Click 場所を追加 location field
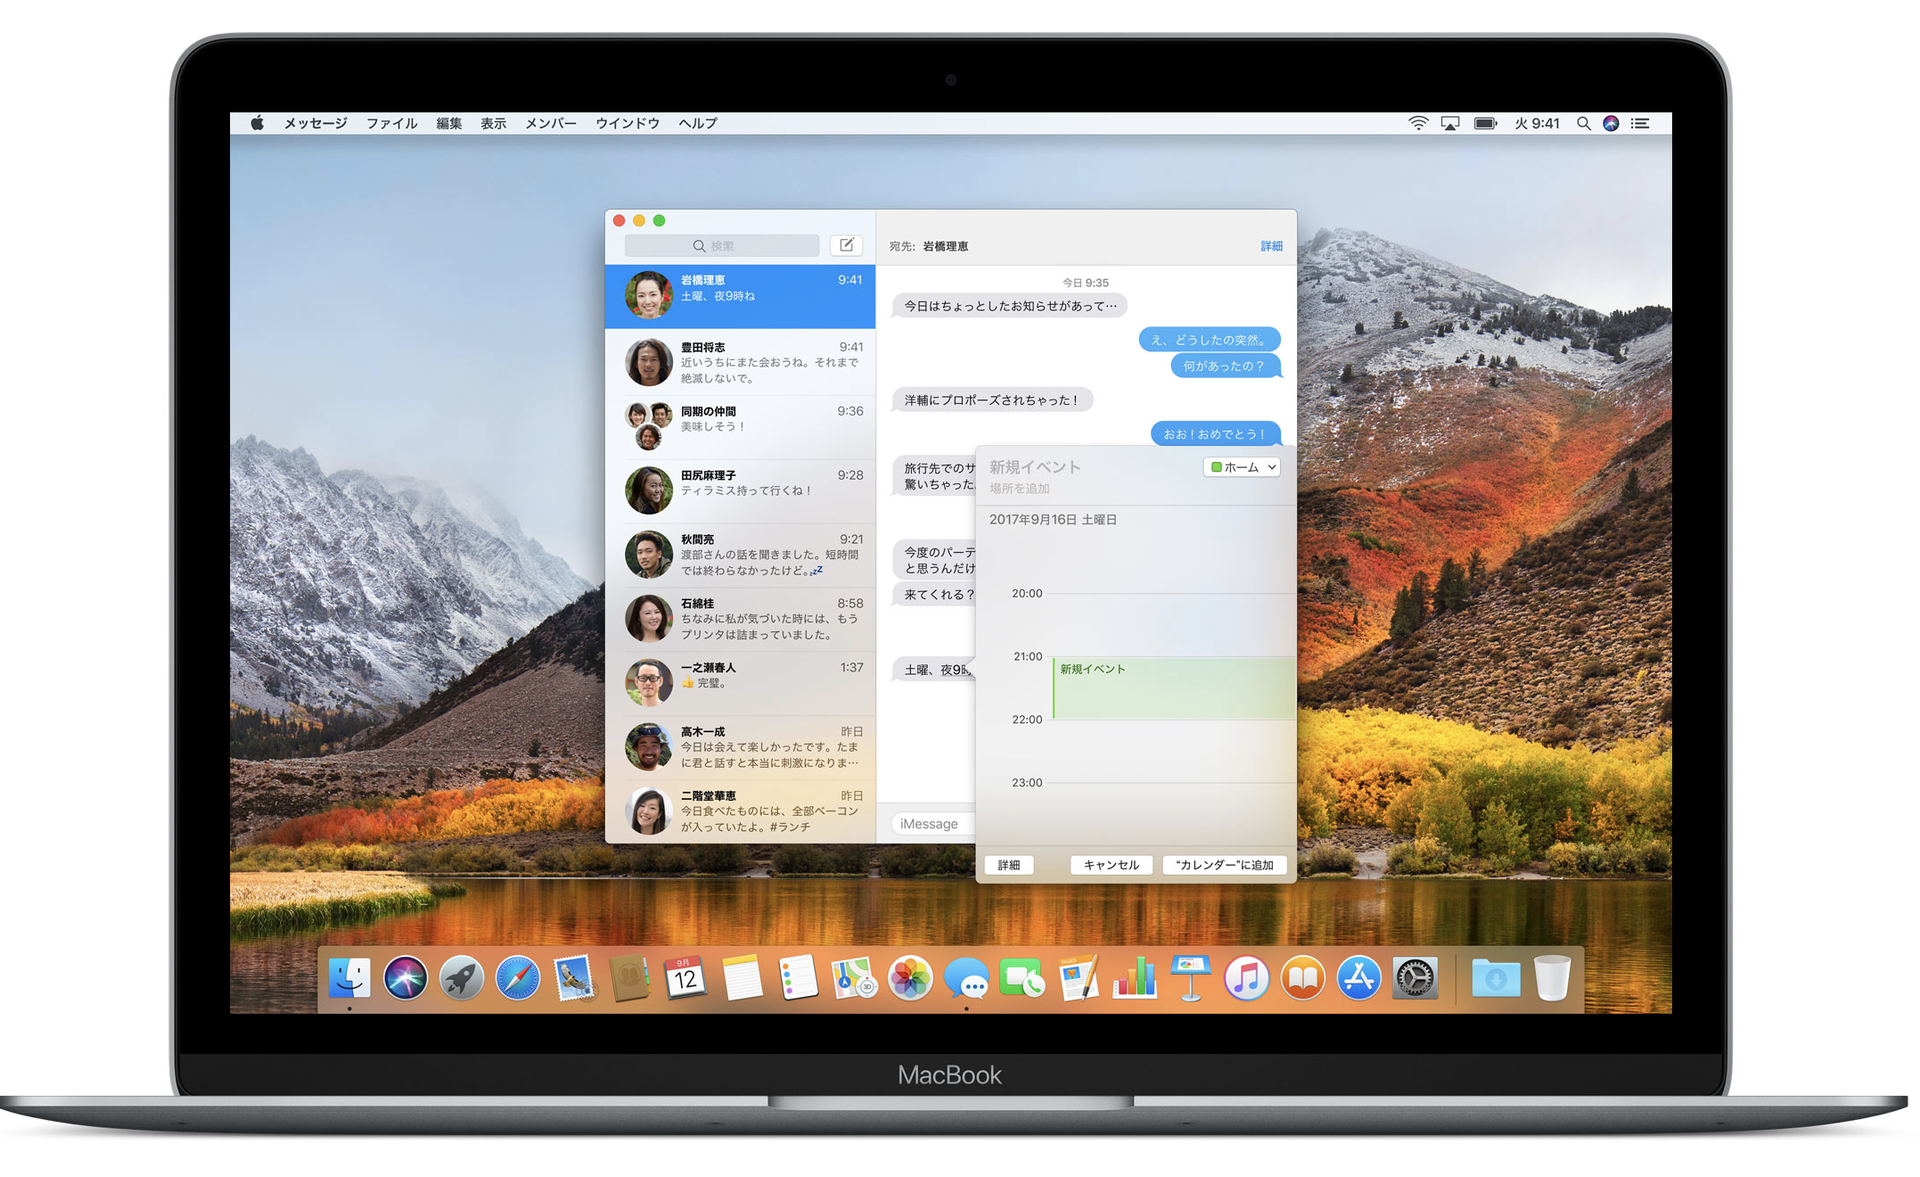The height and width of the screenshot is (1177, 1920). pos(1019,489)
